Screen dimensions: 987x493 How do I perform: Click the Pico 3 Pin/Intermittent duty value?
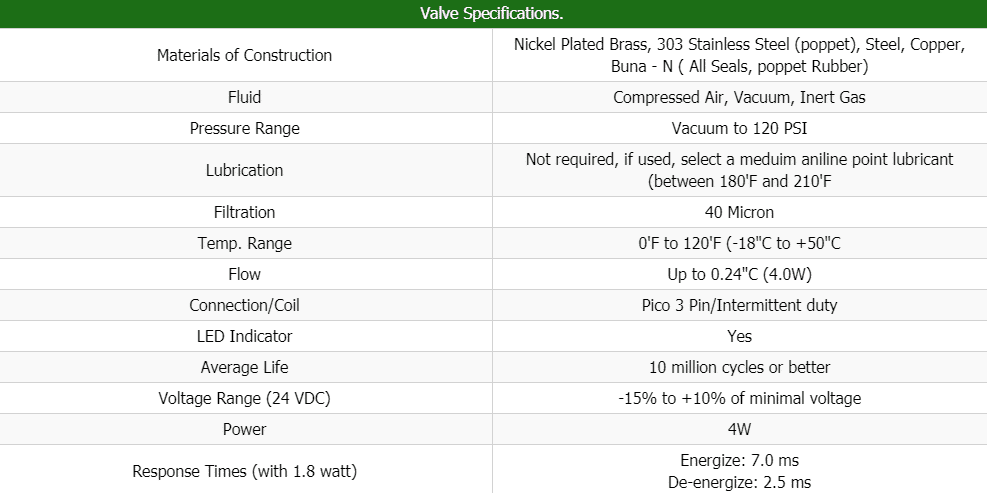pyautogui.click(x=739, y=305)
